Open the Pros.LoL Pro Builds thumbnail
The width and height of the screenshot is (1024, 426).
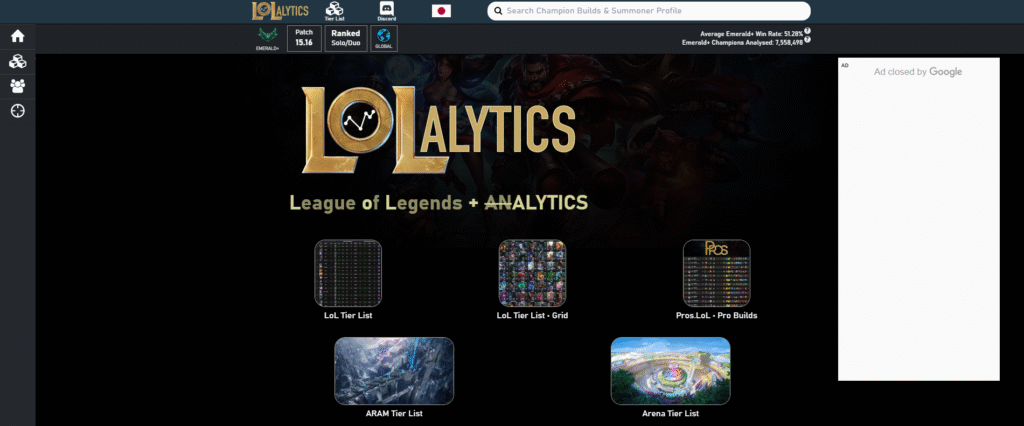[716, 273]
